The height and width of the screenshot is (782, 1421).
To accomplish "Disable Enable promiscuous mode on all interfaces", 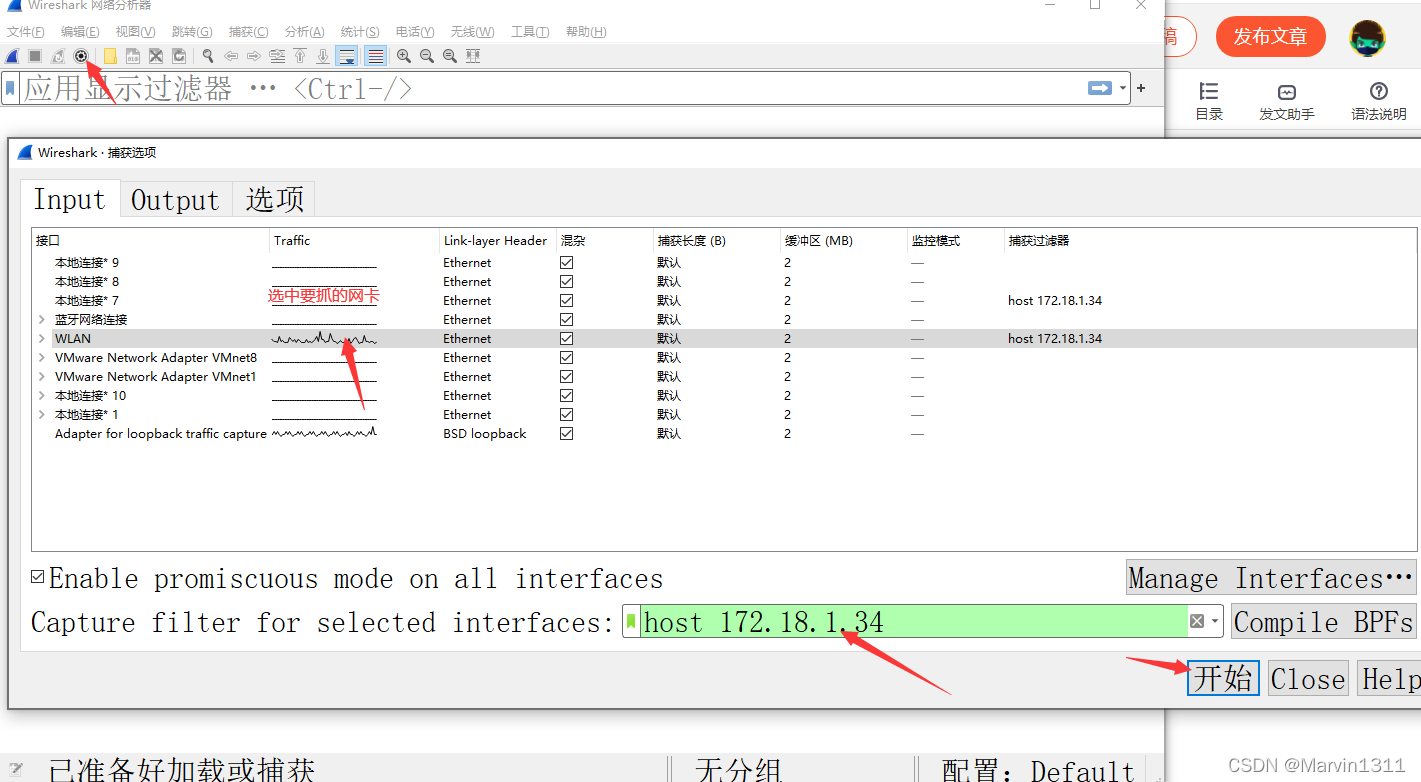I will (37, 578).
